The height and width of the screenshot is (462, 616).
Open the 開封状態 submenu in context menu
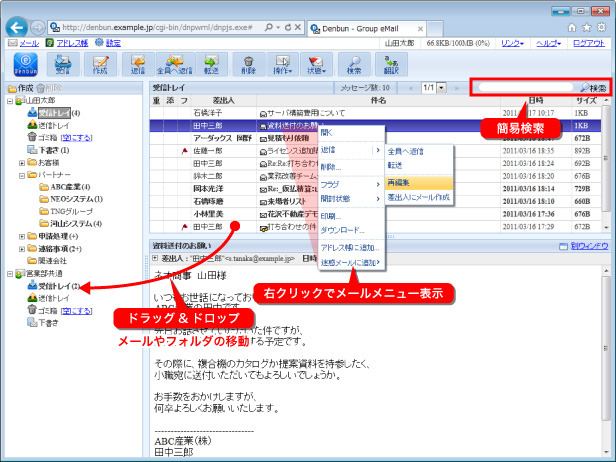(351, 199)
